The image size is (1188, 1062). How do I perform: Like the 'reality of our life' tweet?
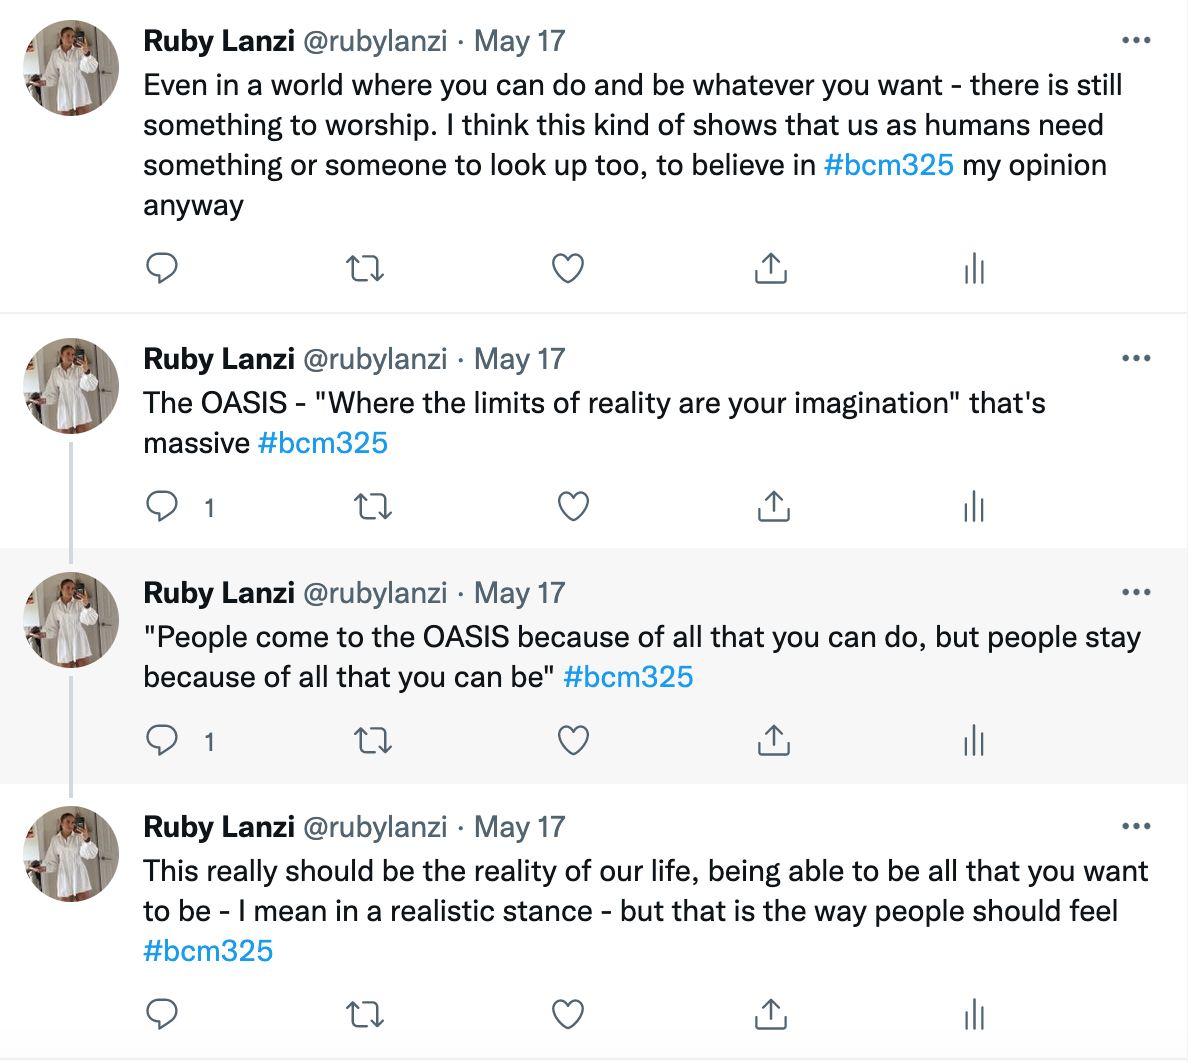tap(567, 1014)
